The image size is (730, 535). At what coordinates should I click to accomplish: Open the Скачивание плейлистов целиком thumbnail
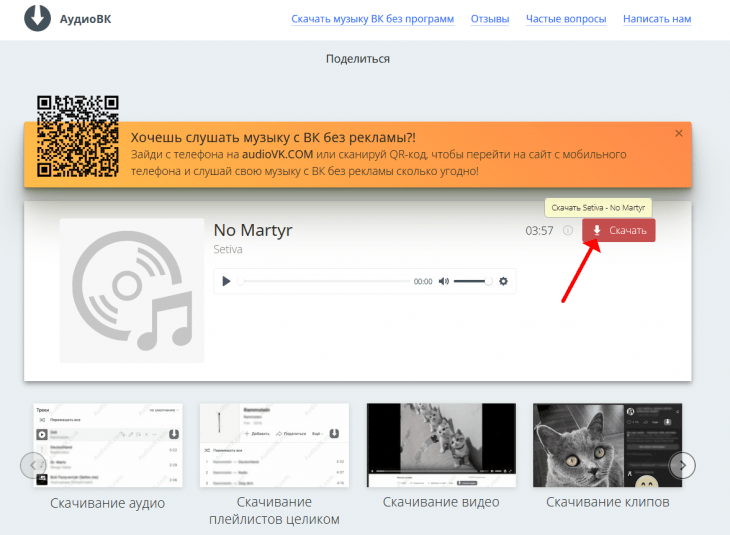click(x=274, y=445)
